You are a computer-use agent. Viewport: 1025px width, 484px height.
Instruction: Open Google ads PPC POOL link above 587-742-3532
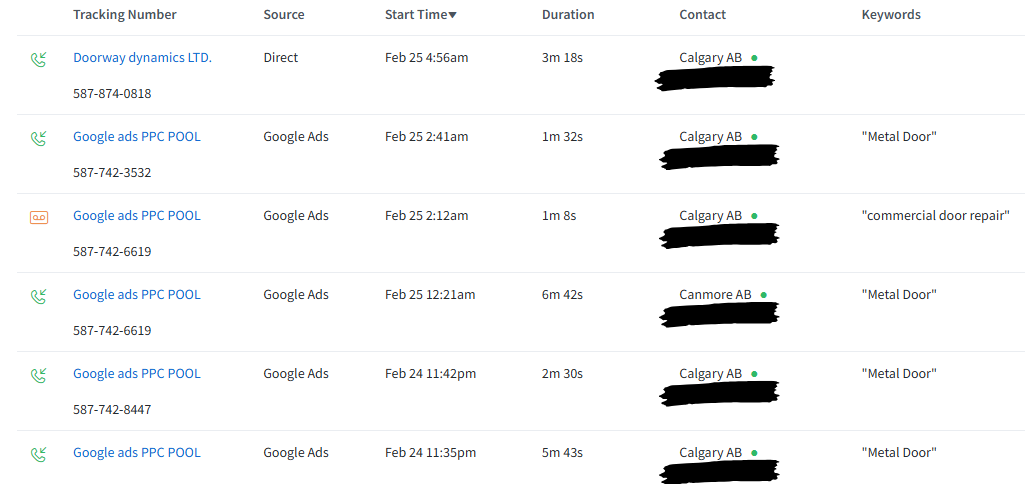137,137
